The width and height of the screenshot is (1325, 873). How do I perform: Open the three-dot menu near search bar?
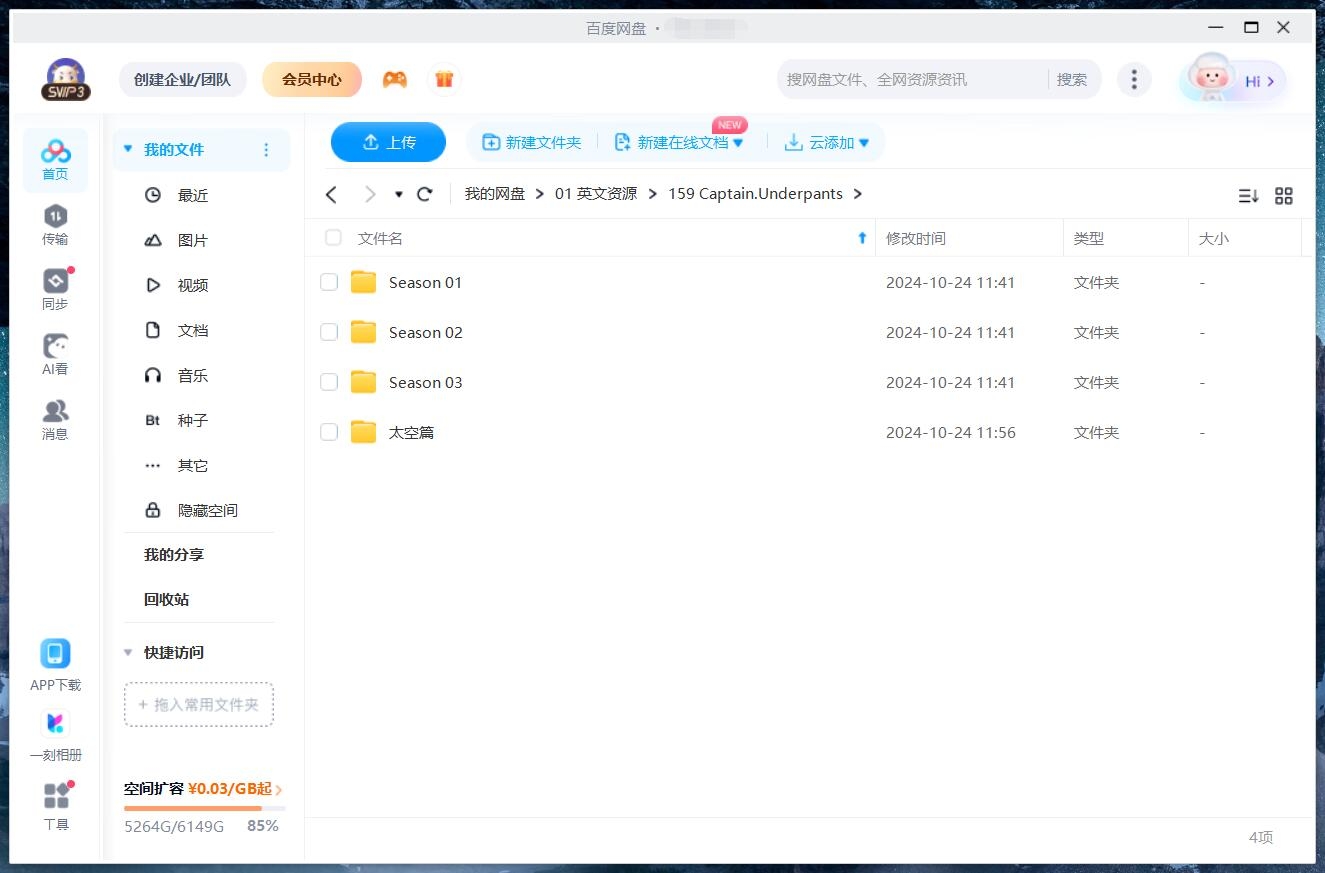tap(1134, 78)
